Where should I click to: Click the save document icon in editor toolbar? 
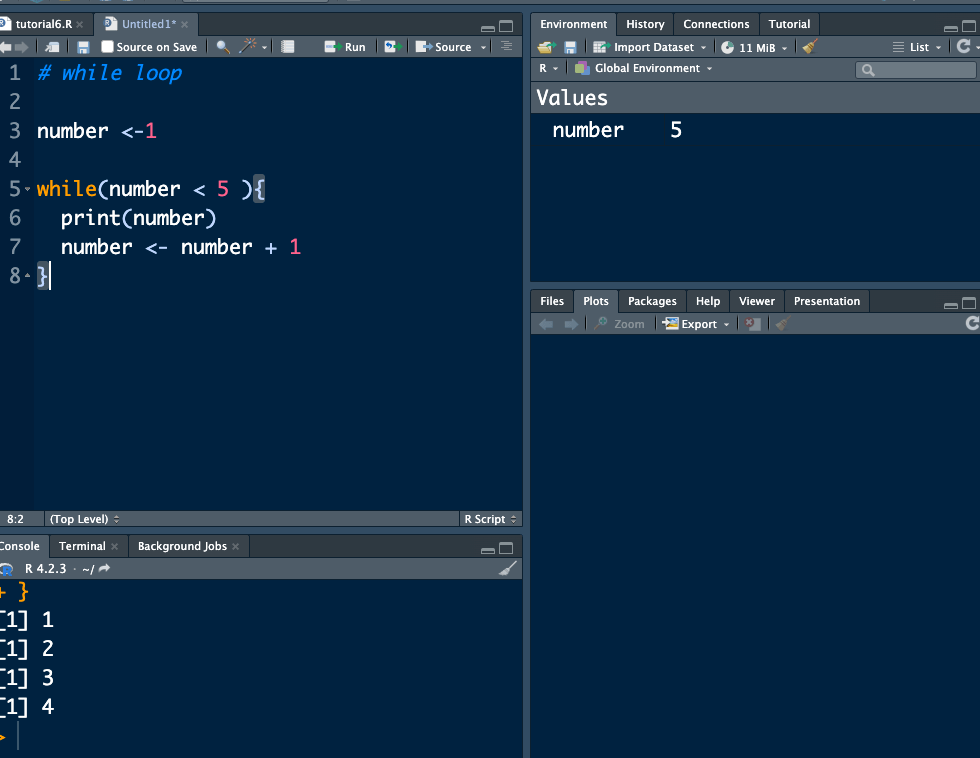pyautogui.click(x=83, y=47)
